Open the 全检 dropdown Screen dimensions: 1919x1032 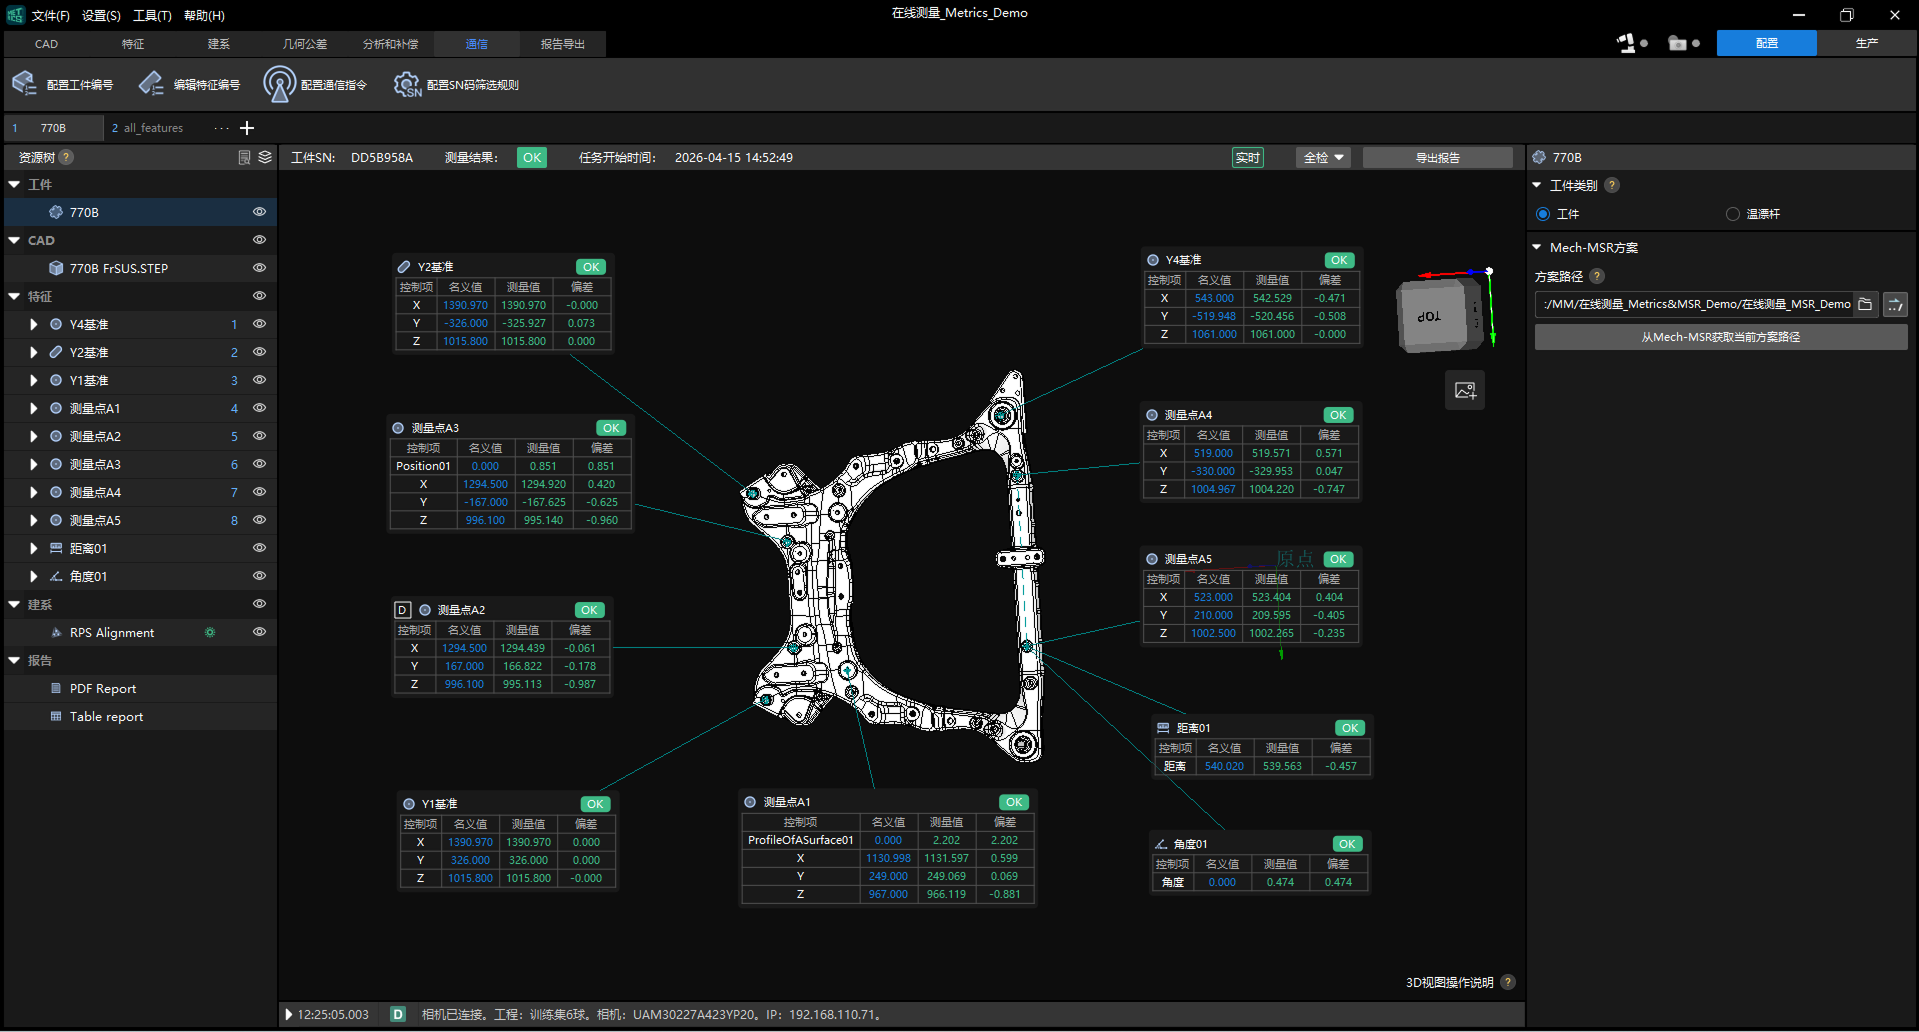1322,157
